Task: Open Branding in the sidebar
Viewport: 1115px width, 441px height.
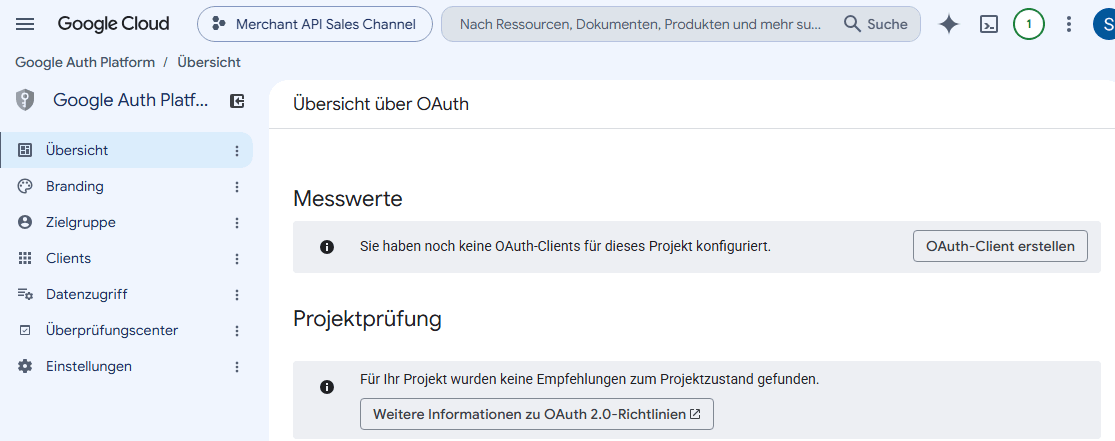Action: (127, 186)
